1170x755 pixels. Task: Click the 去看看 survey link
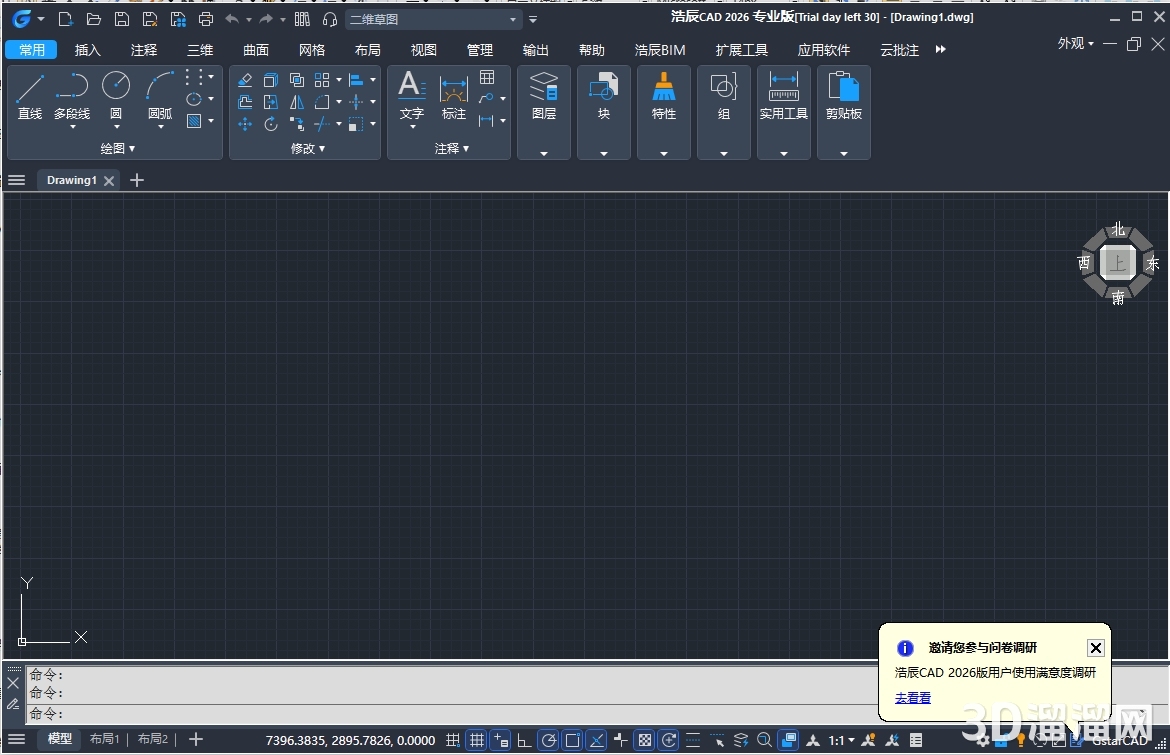912,698
